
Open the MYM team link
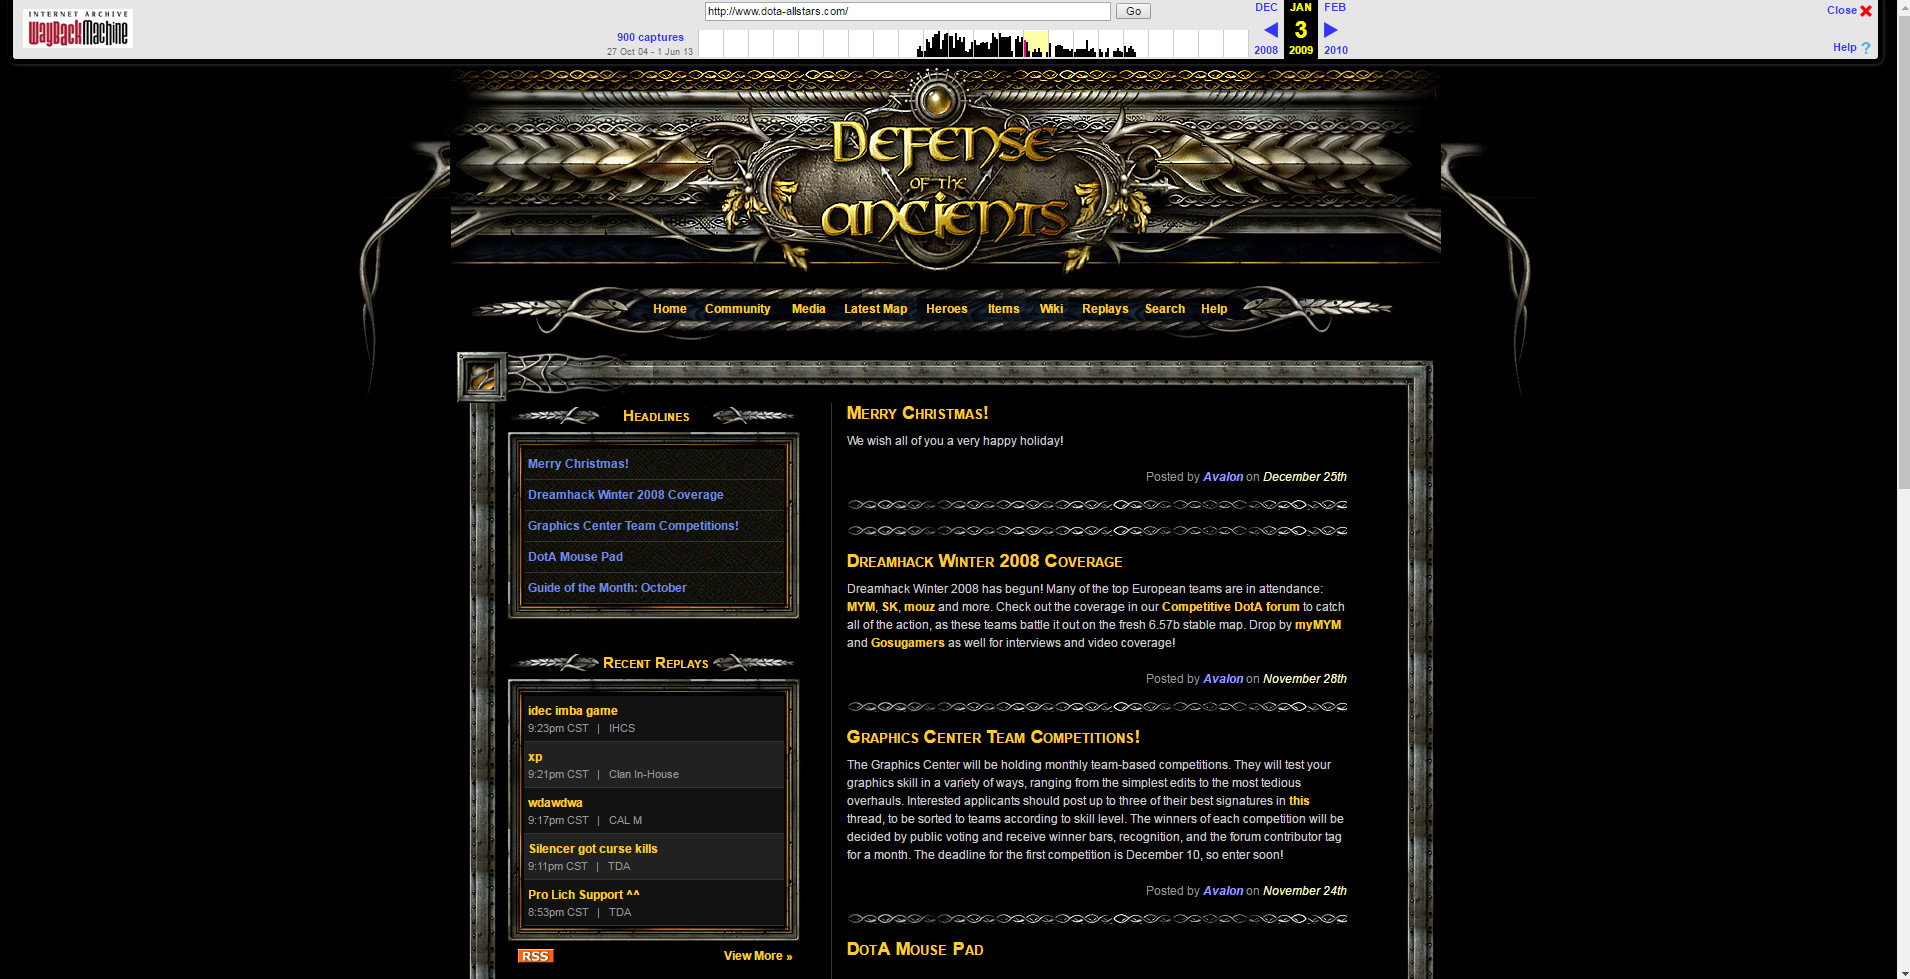[860, 607]
